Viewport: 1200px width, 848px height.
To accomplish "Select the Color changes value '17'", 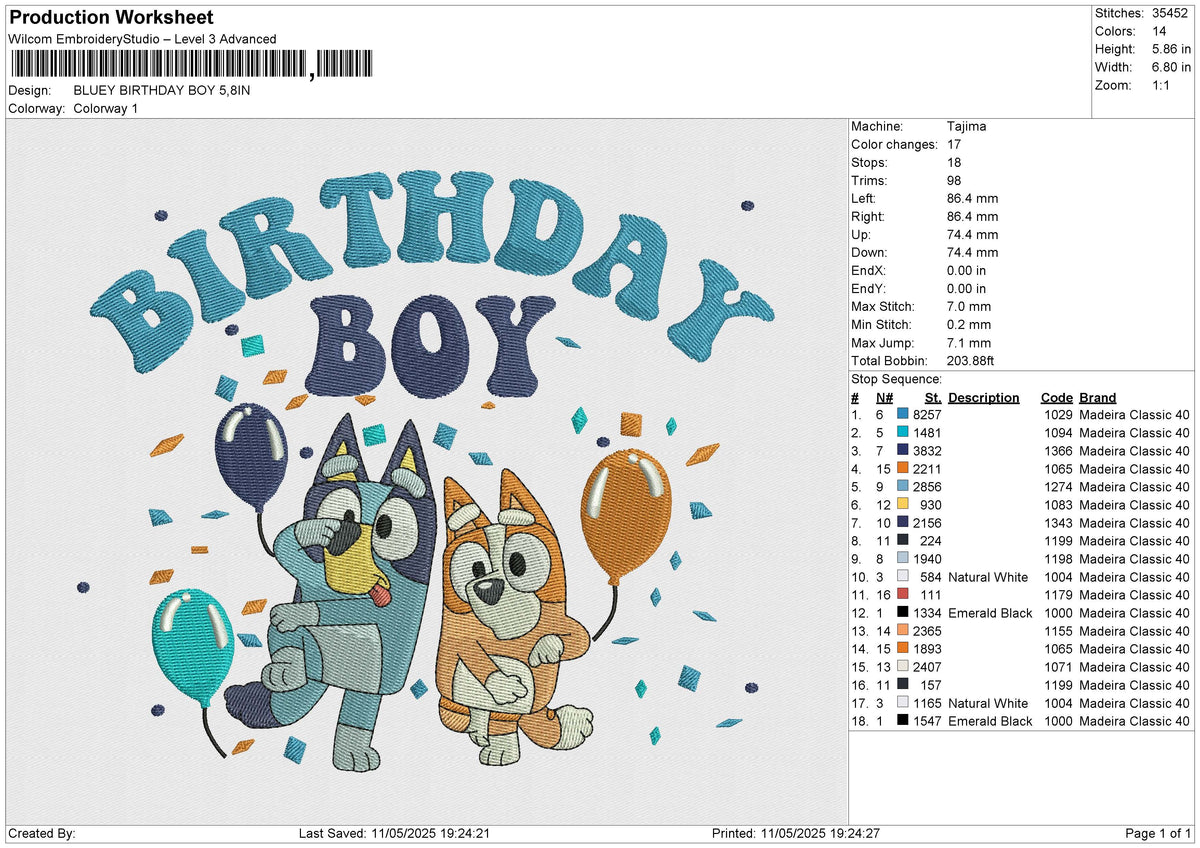I will pos(954,144).
